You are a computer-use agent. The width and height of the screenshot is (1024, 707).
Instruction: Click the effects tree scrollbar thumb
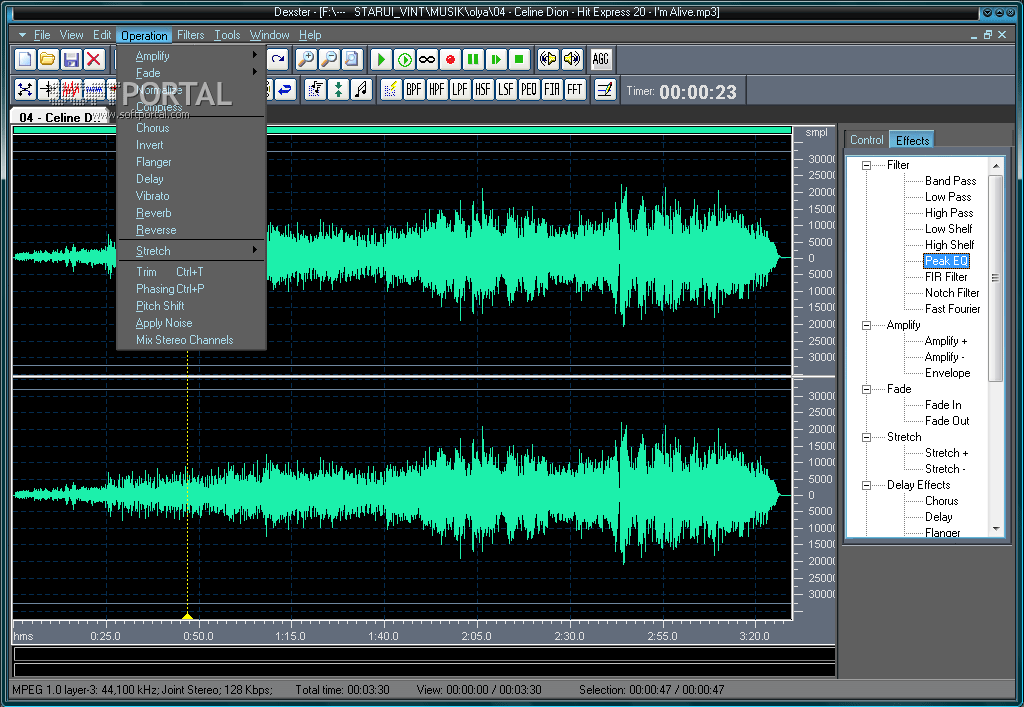[995, 277]
